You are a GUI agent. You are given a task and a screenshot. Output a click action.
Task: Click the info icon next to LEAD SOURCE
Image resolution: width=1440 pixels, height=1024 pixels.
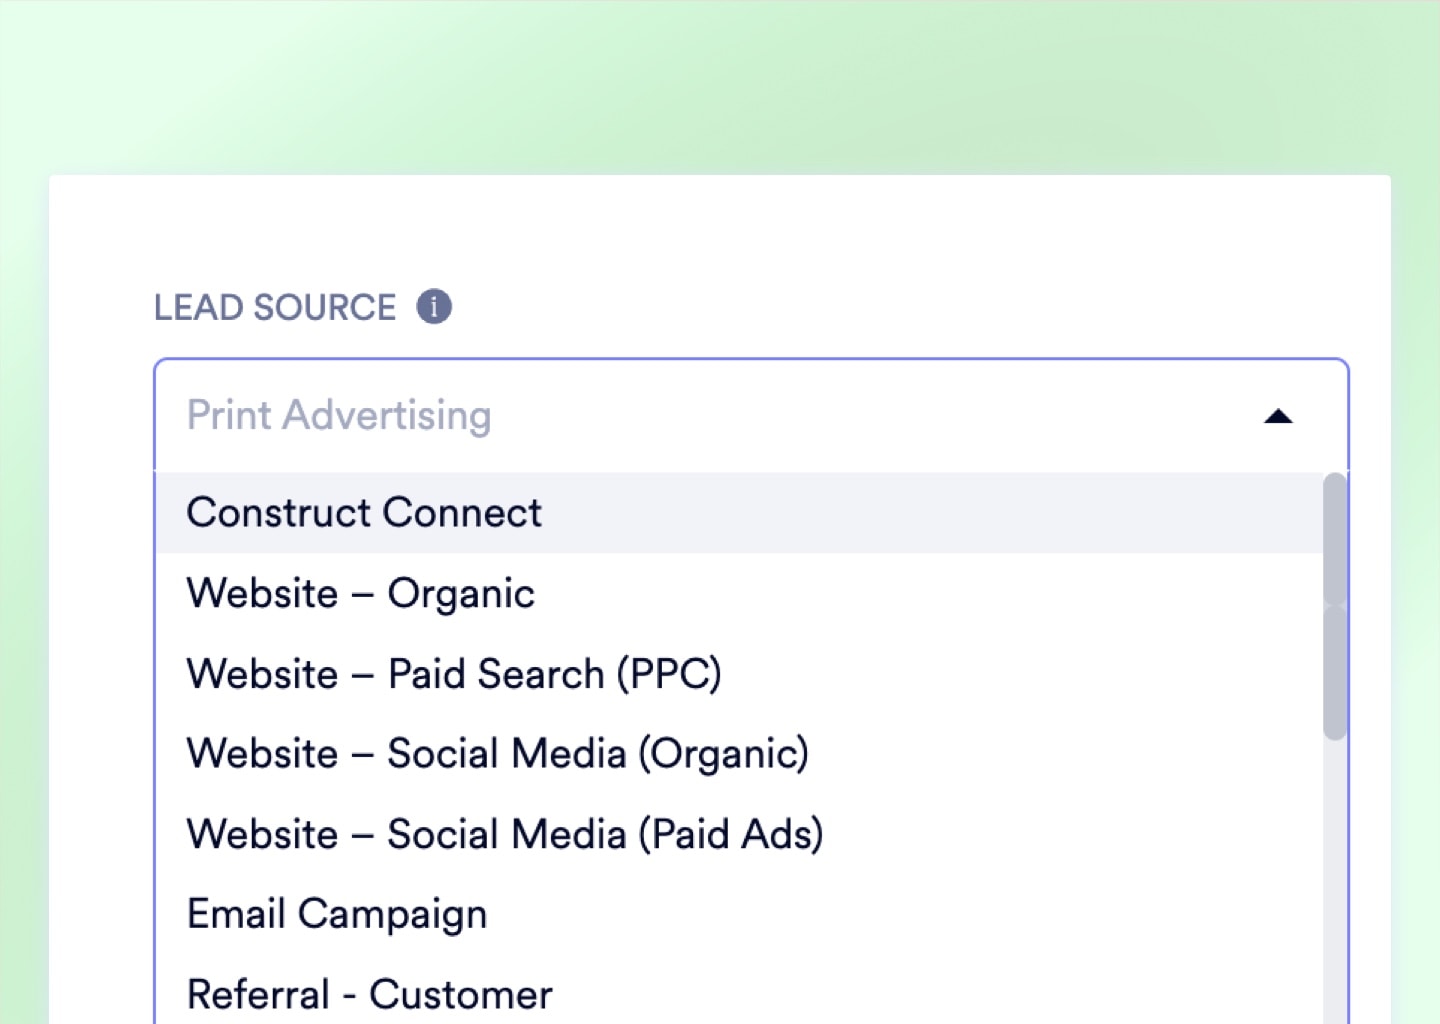click(x=434, y=307)
